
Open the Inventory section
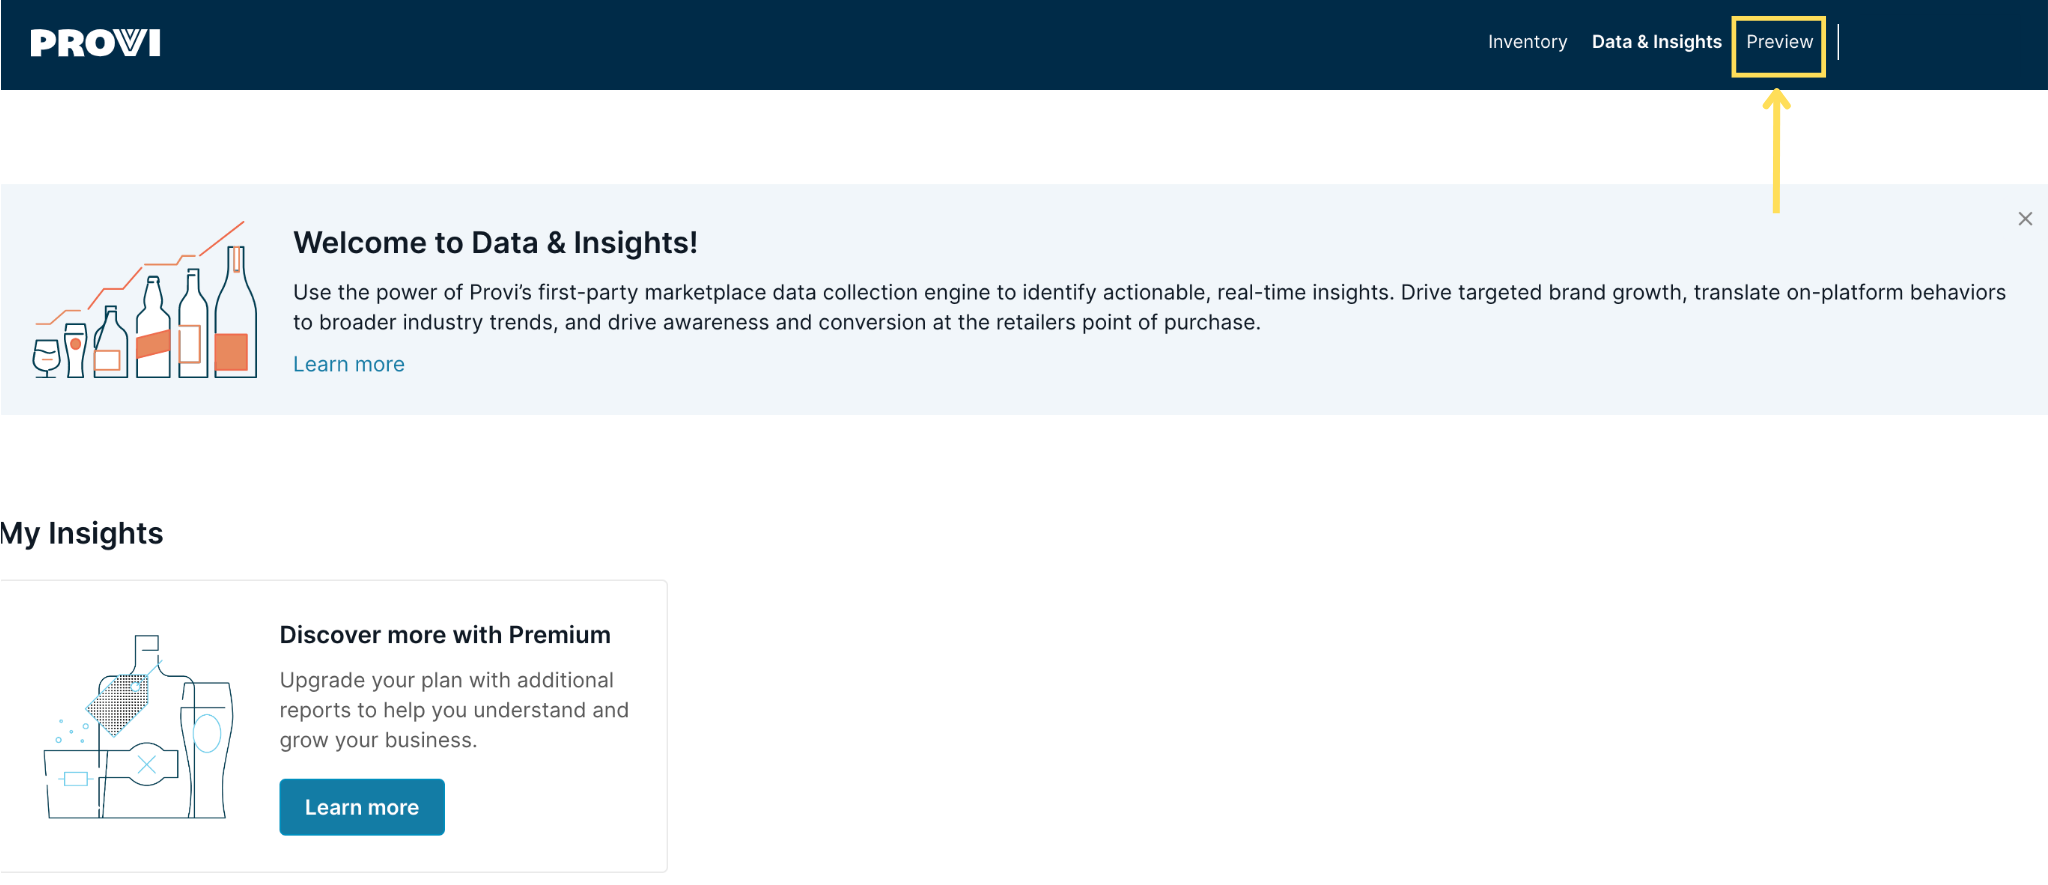1527,42
